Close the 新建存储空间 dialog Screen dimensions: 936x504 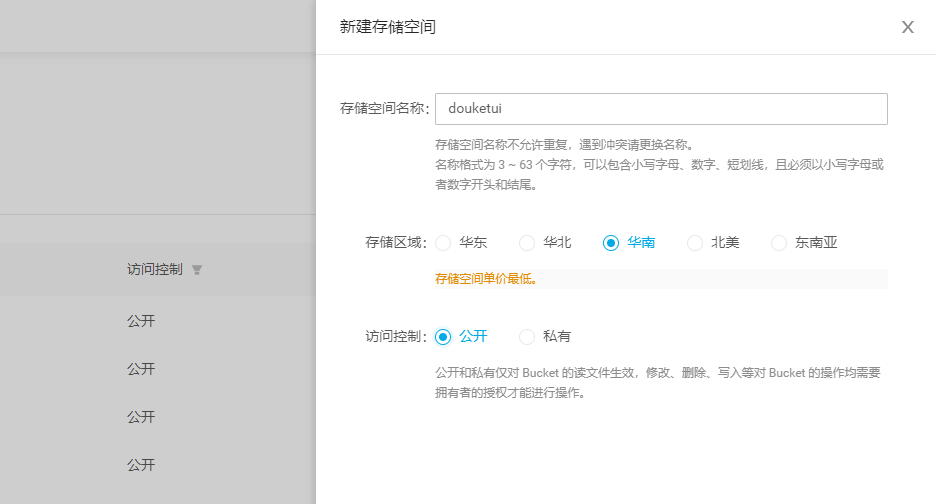907,28
